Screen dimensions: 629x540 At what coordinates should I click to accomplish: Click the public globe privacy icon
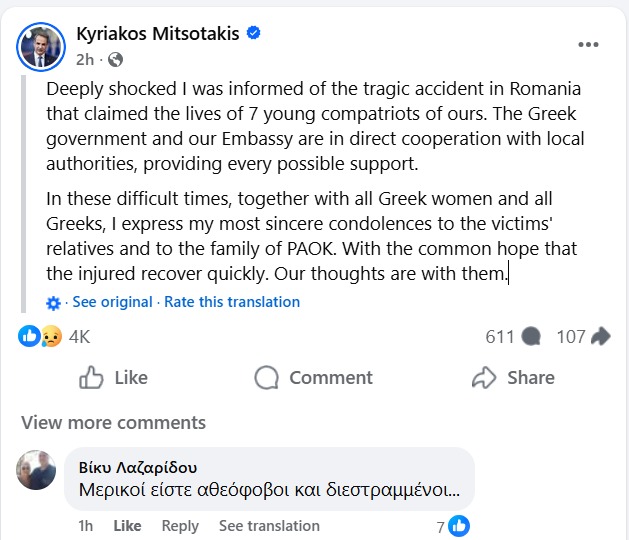tap(115, 60)
